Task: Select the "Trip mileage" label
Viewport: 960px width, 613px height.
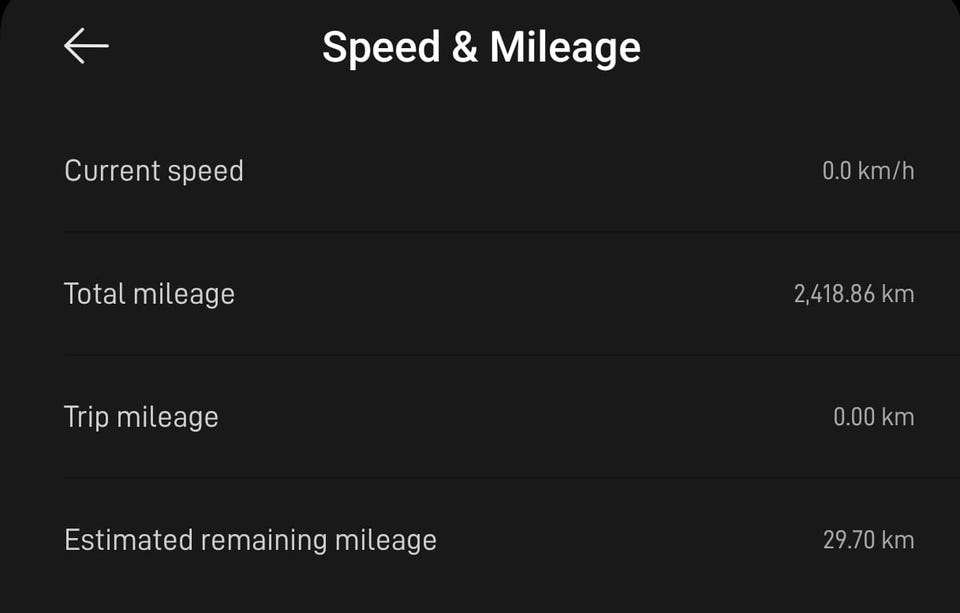Action: pos(141,417)
